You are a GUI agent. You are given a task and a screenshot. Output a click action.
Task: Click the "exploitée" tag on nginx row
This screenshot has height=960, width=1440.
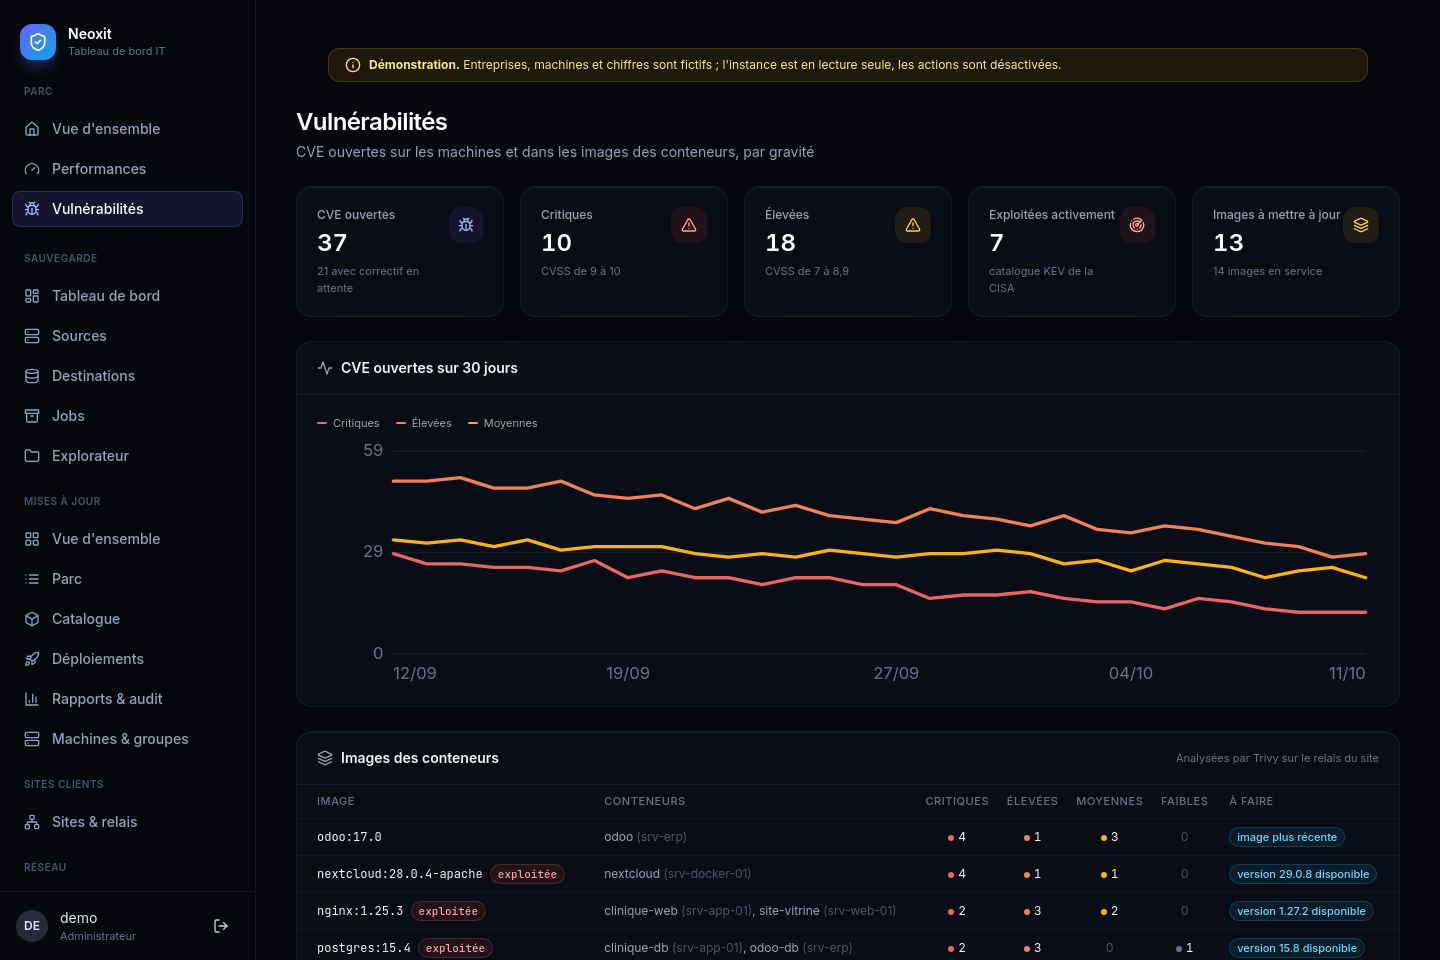click(x=448, y=911)
